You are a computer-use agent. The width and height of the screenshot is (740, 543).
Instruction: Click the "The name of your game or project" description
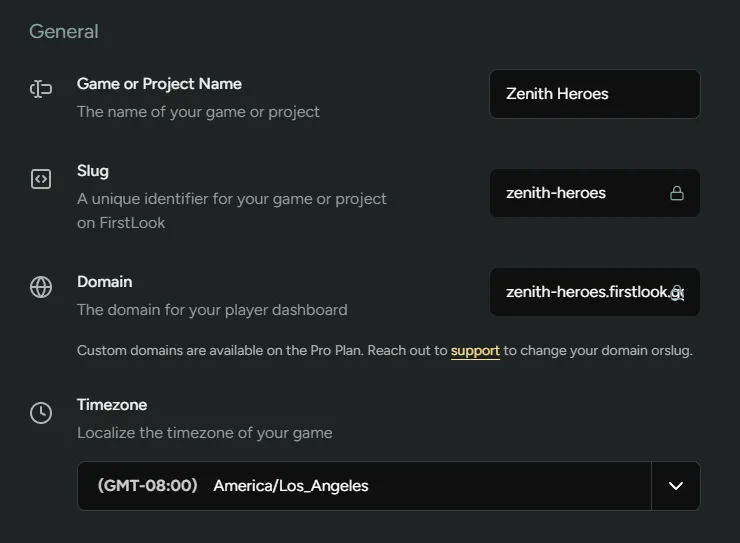[198, 112]
